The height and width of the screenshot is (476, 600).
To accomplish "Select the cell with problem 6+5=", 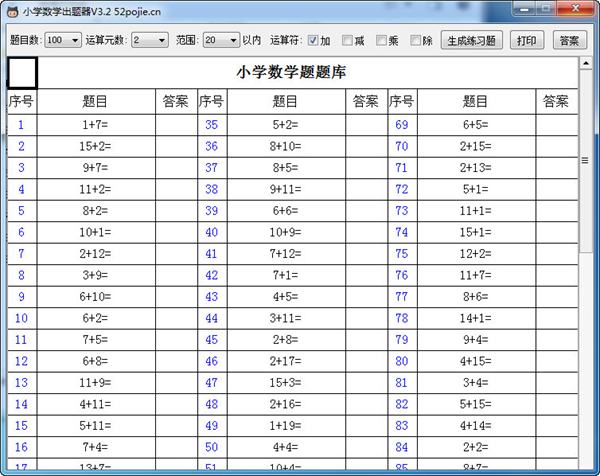I will tap(476, 125).
